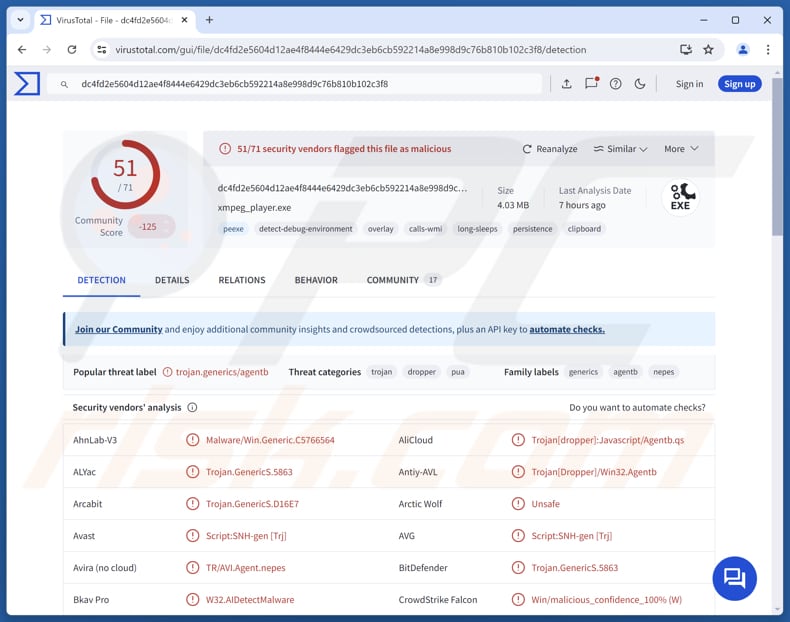Image resolution: width=790 pixels, height=622 pixels.
Task: Toggle dark mode moon icon
Action: (x=640, y=84)
